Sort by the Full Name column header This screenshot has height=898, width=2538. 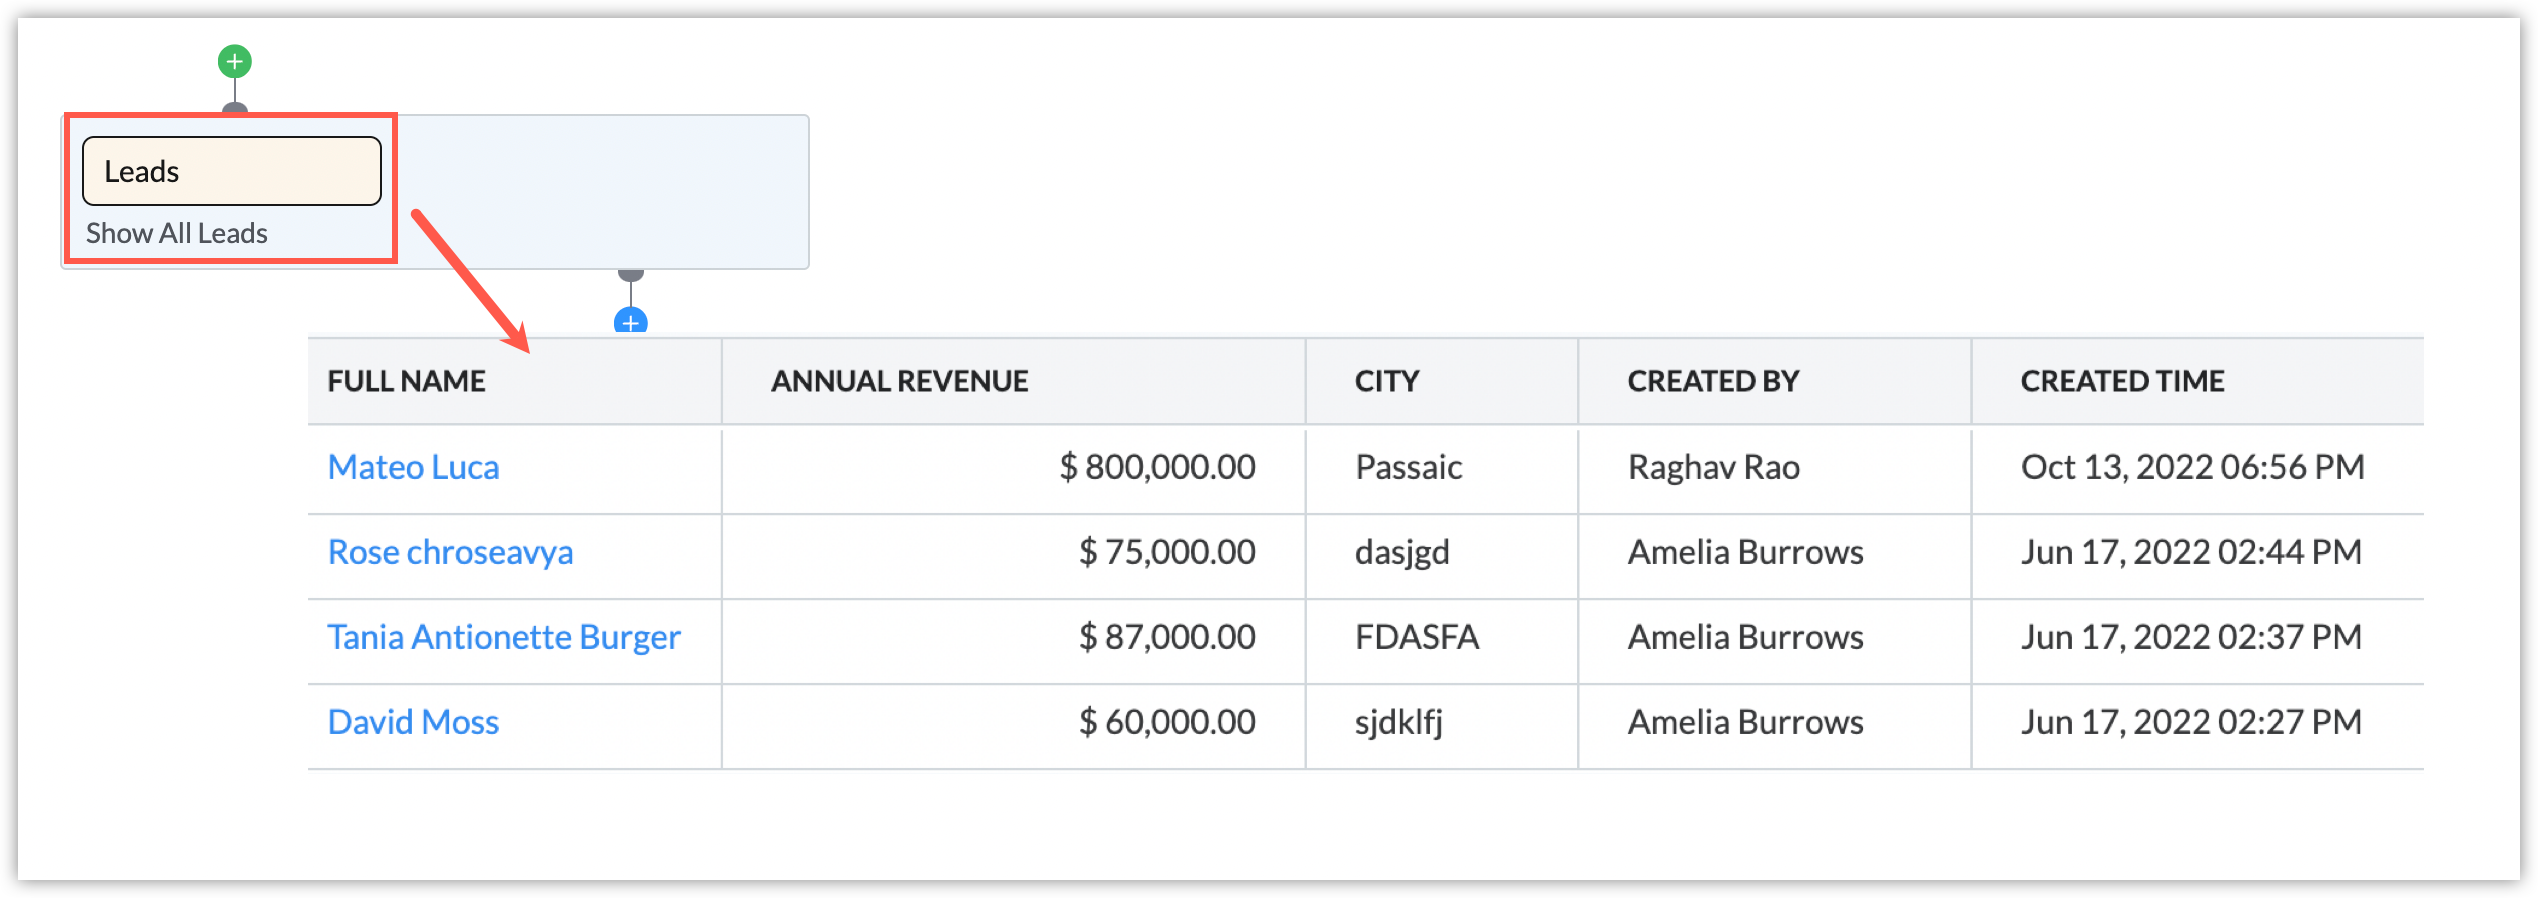click(406, 381)
